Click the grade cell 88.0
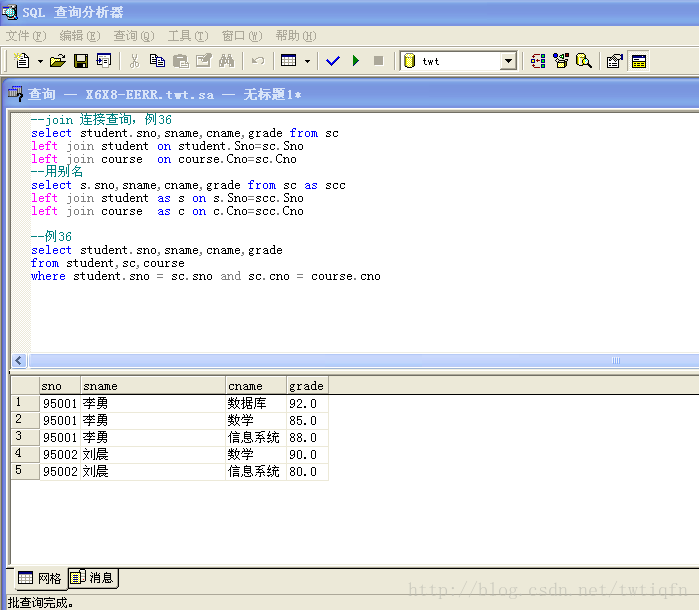 tap(307, 437)
